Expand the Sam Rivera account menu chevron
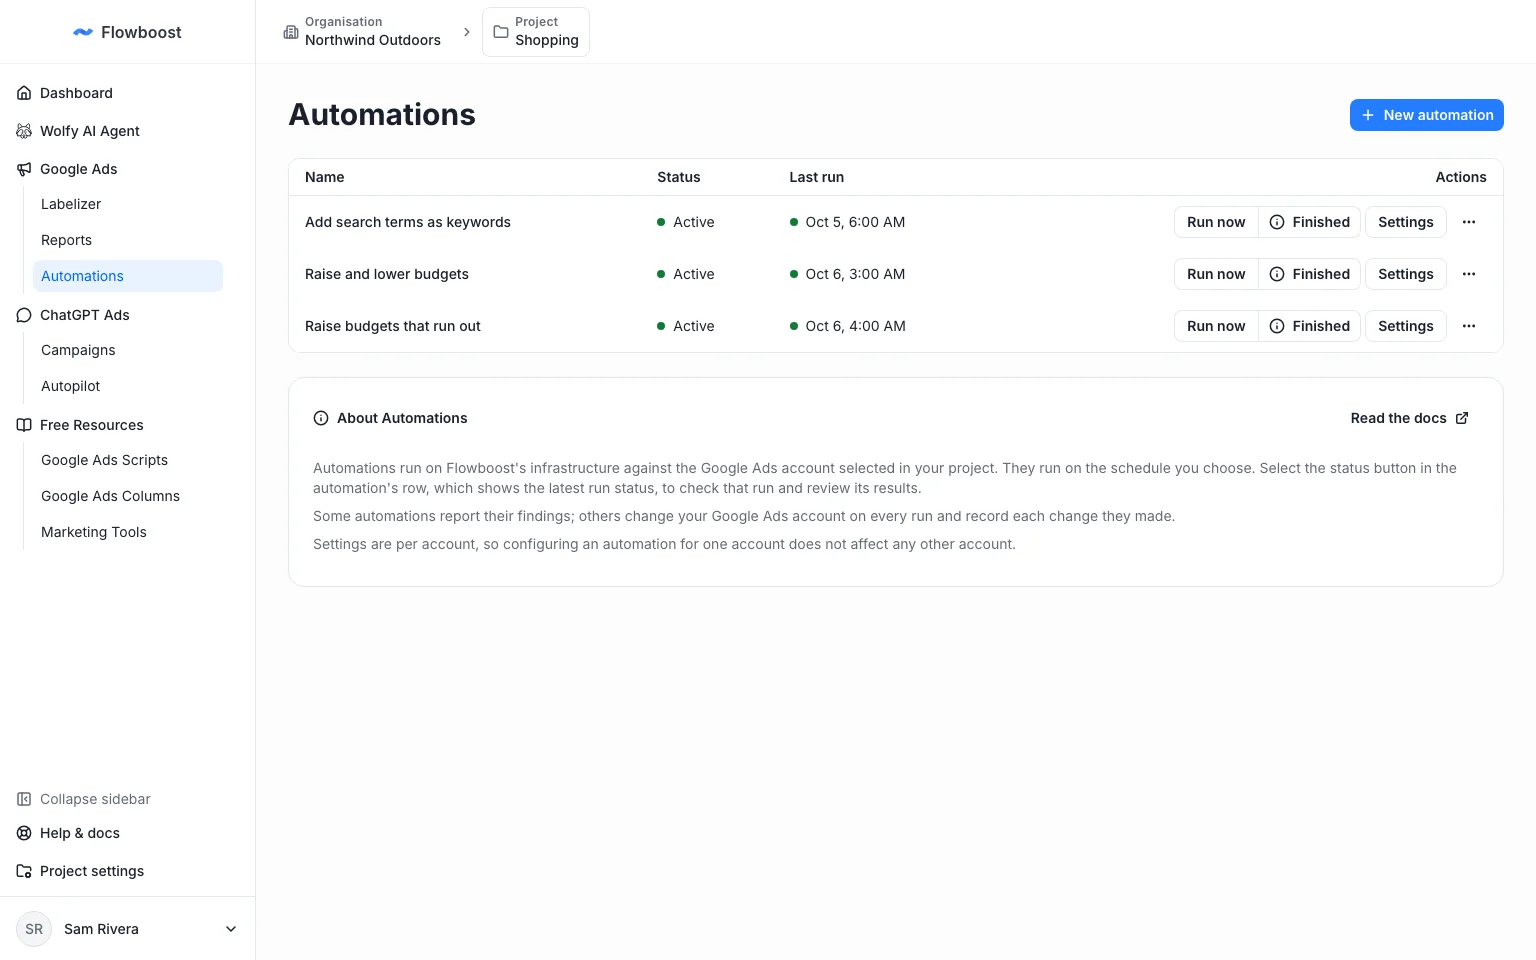1536x960 pixels. (231, 929)
